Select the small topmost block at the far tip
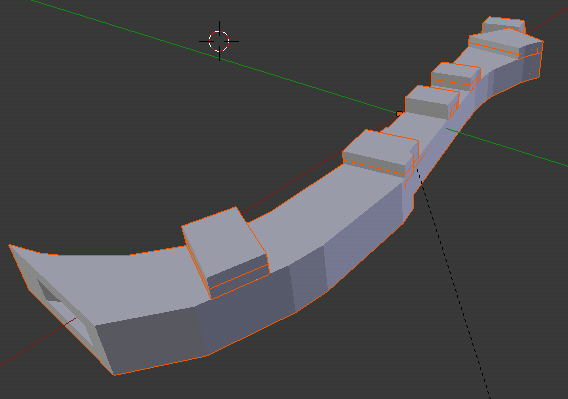The height and width of the screenshot is (399, 568). tap(503, 24)
